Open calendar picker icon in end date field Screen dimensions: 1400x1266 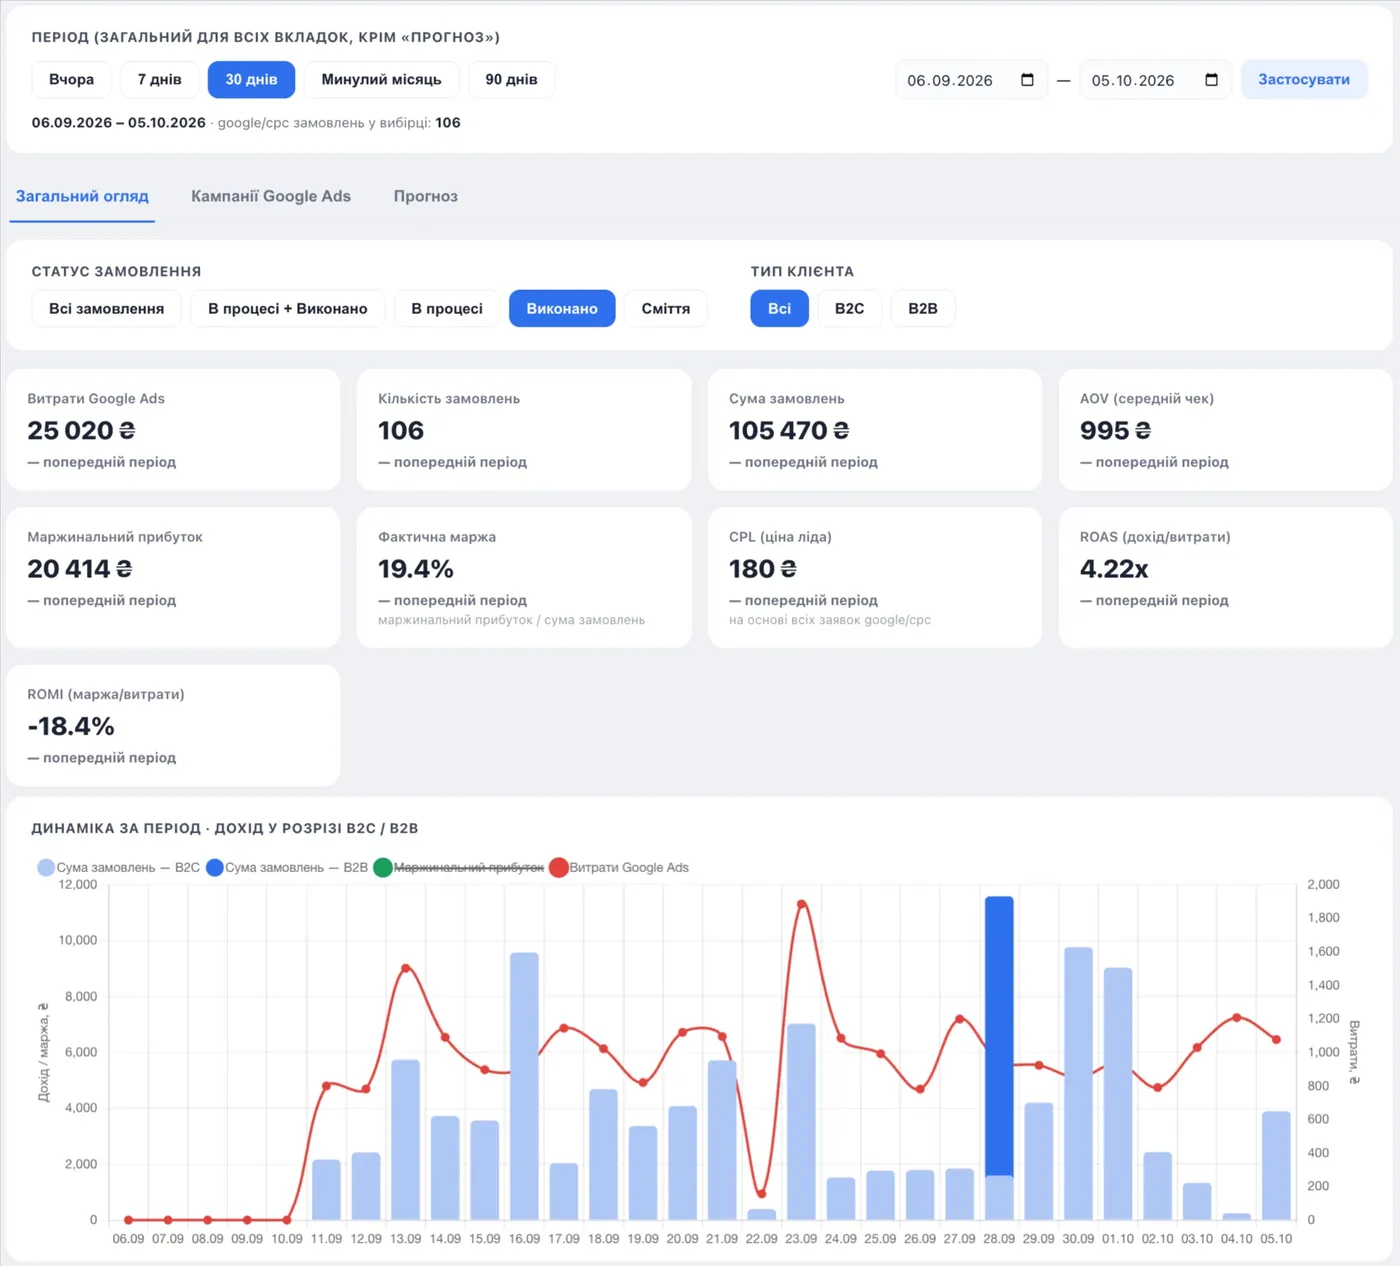[x=1211, y=80]
